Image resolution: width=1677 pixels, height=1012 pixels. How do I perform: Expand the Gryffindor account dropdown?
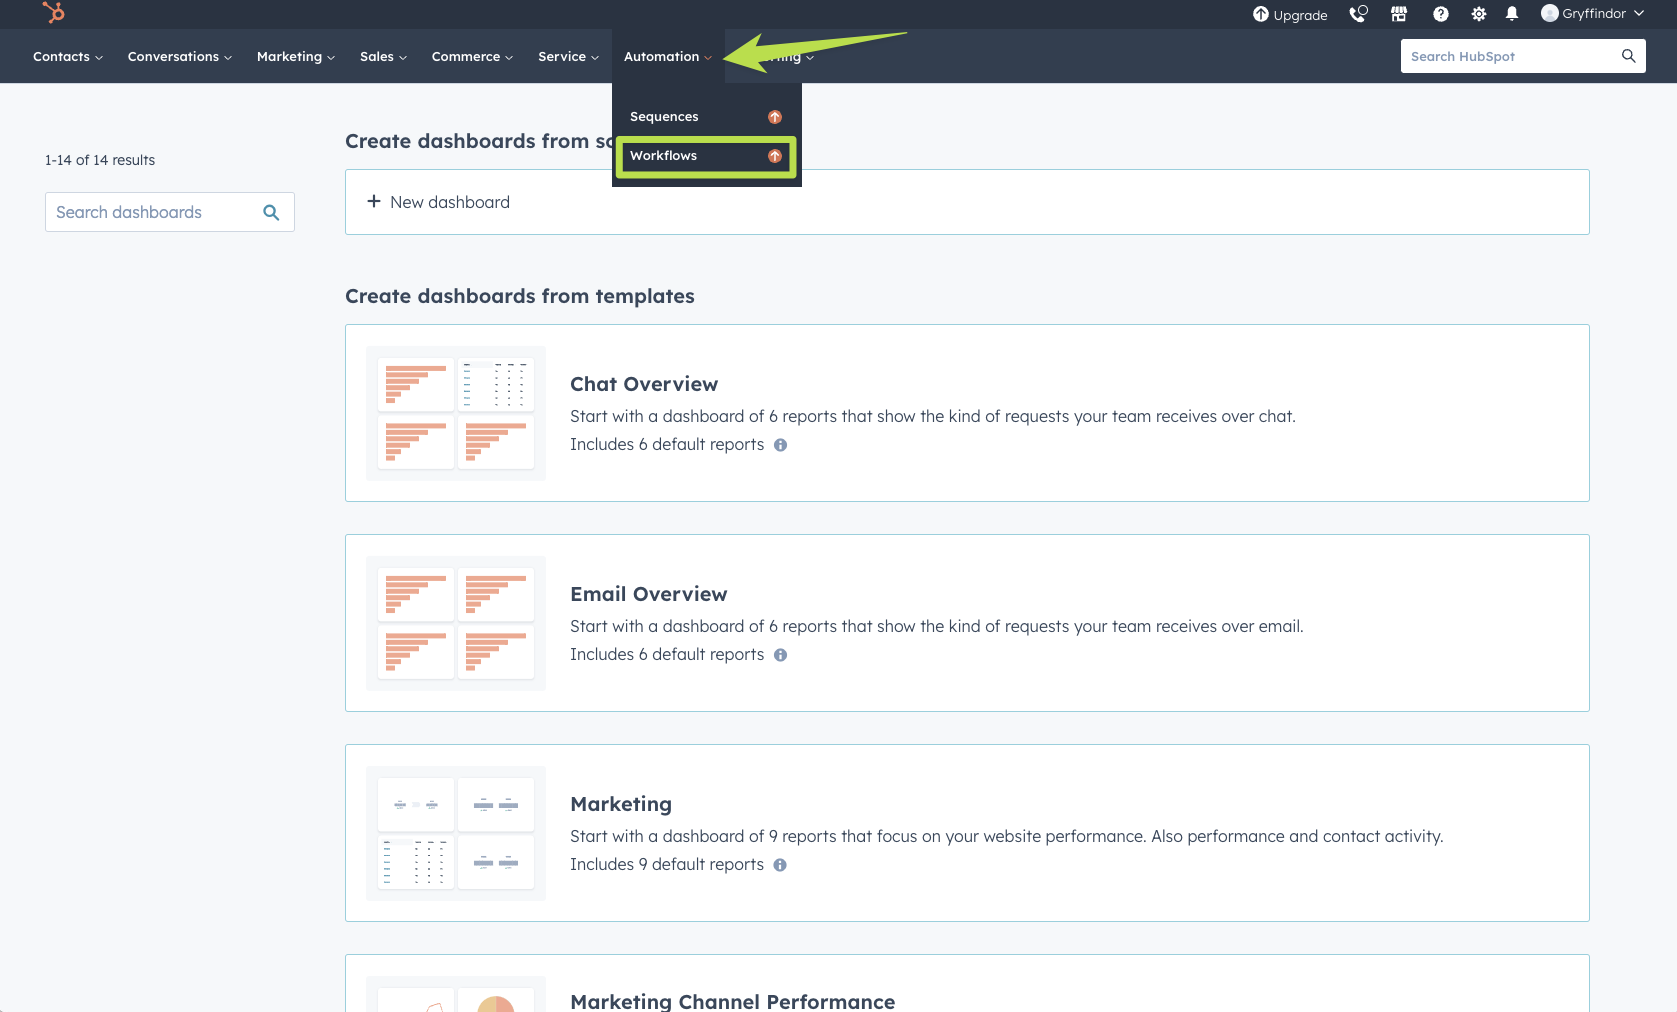pos(1592,14)
